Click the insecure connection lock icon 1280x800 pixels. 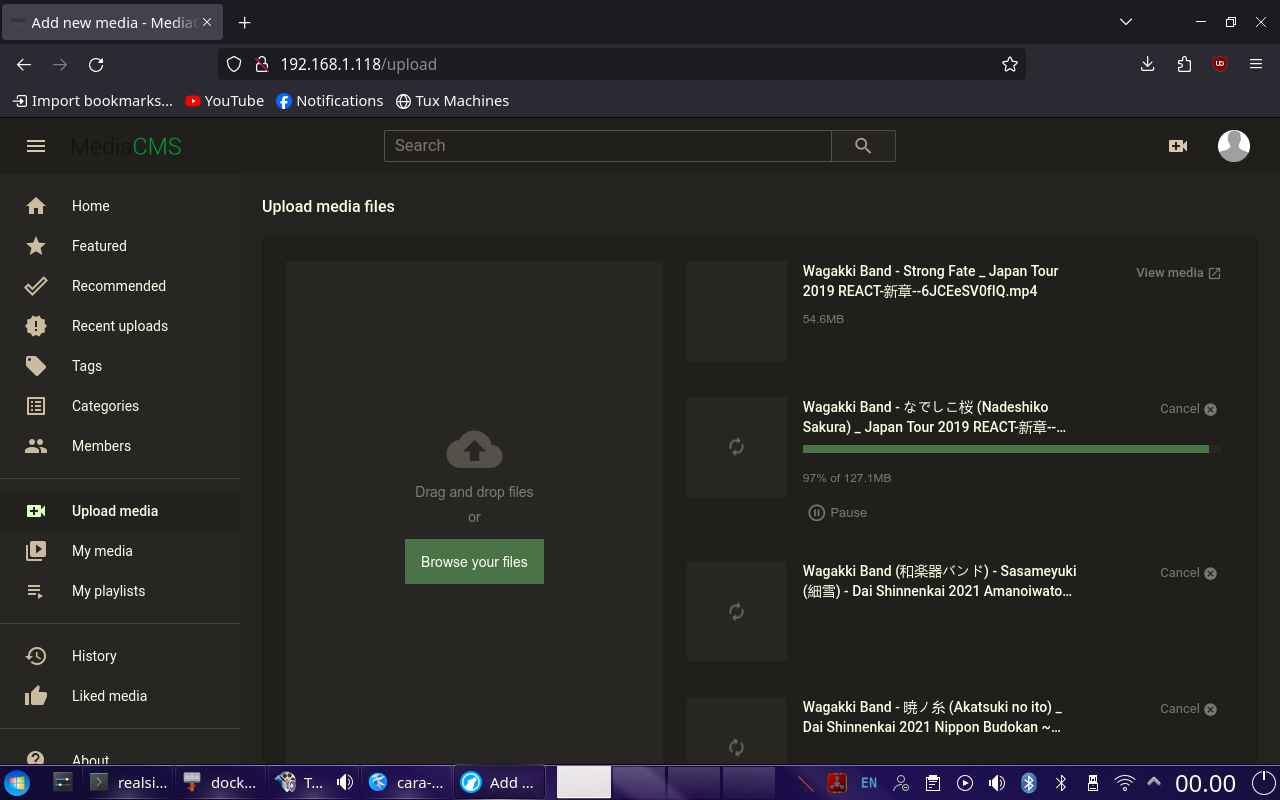[262, 64]
